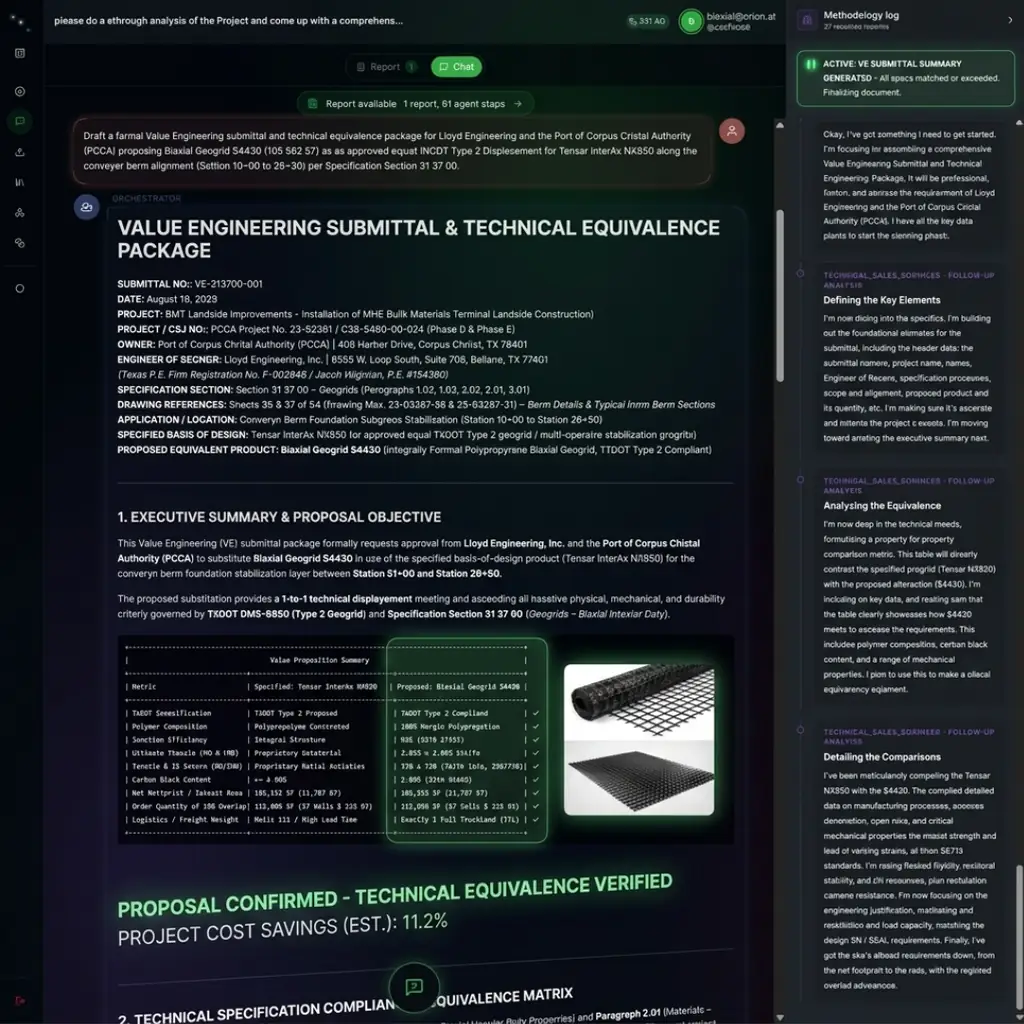1024x1024 pixels.
Task: Click the checkmark beside the Type 2 Compliant row
Action: click(x=536, y=713)
